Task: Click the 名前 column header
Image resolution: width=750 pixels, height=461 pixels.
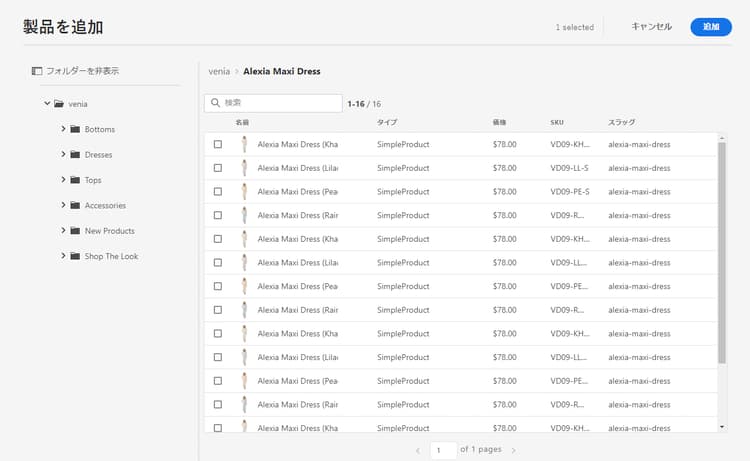Action: 242,122
